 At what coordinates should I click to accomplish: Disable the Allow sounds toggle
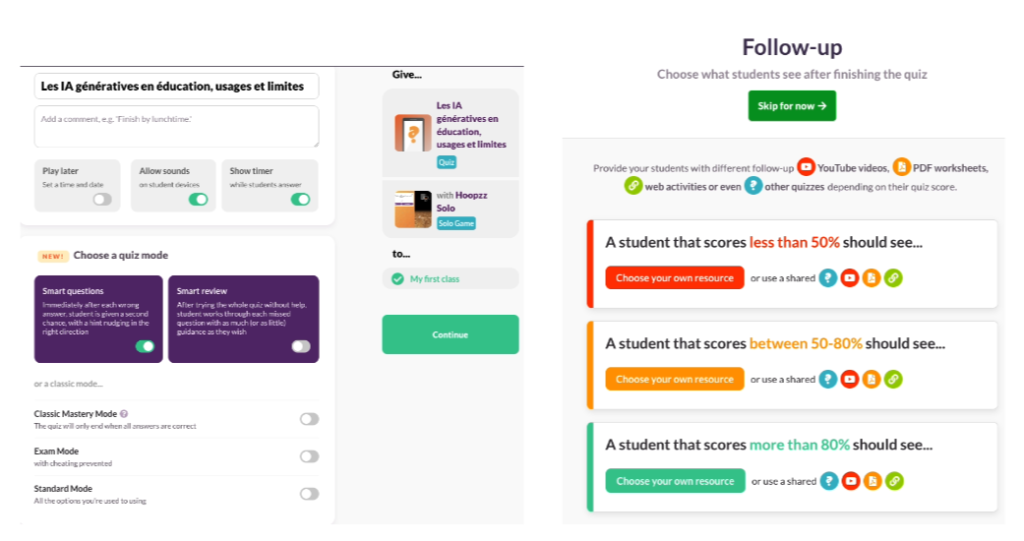pos(199,199)
